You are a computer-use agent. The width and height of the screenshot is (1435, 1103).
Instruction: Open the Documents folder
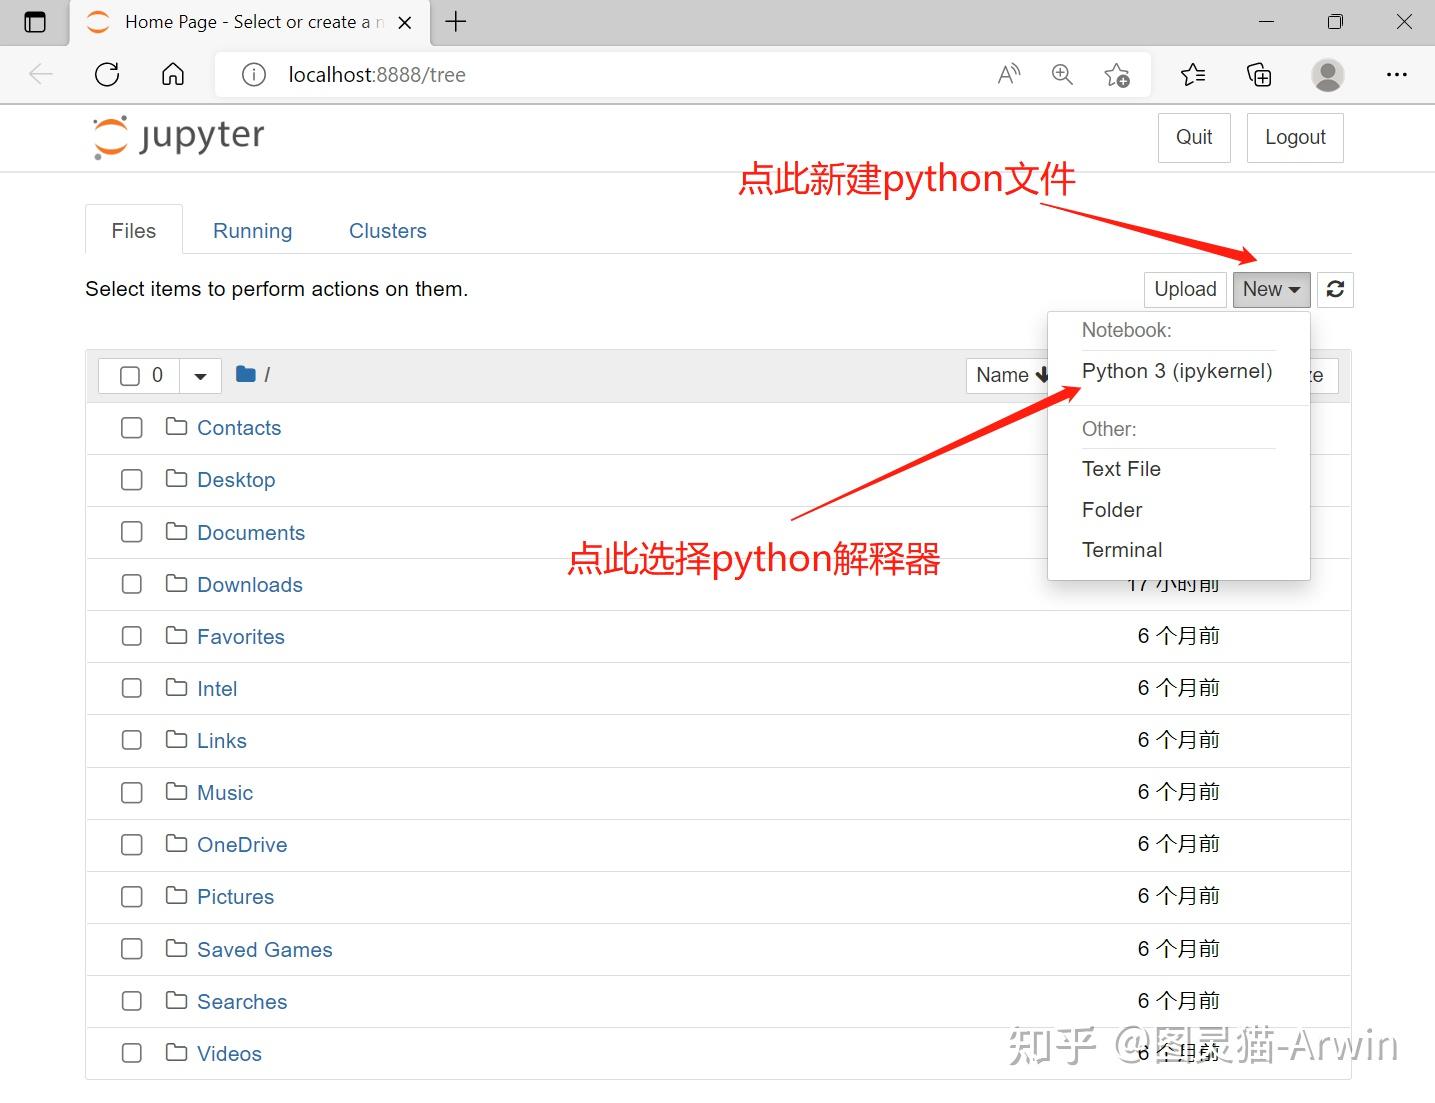pos(250,532)
